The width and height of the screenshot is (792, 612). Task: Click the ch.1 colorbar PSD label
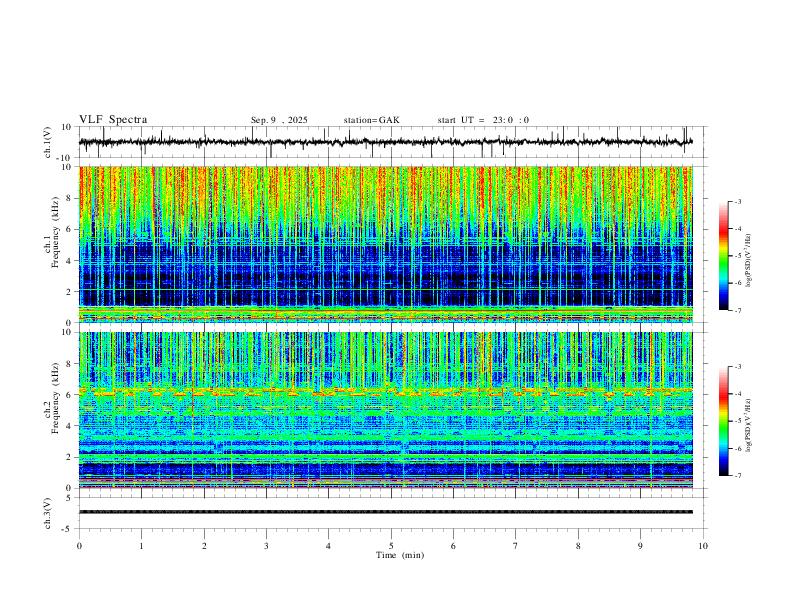tap(750, 261)
